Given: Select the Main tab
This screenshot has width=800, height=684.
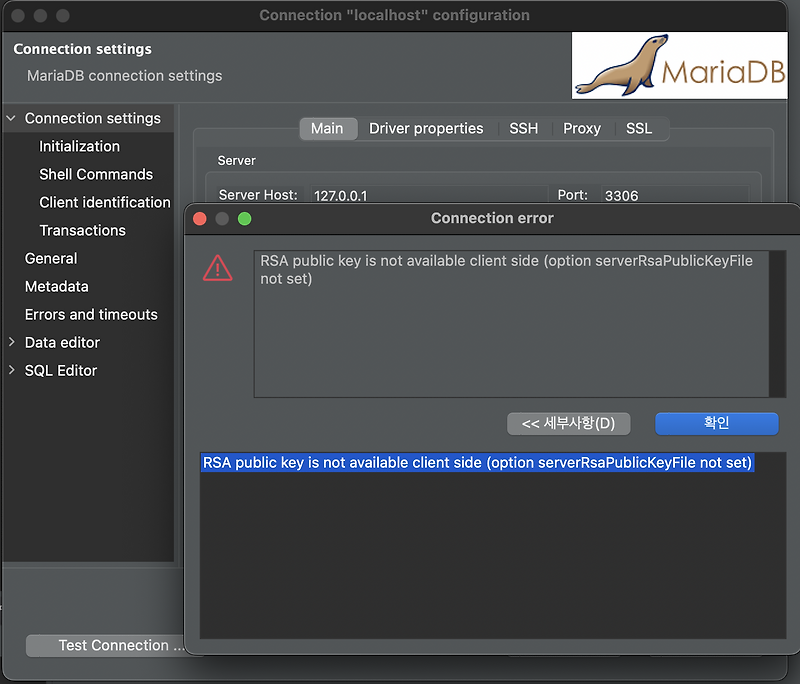Looking at the screenshot, I should (328, 128).
